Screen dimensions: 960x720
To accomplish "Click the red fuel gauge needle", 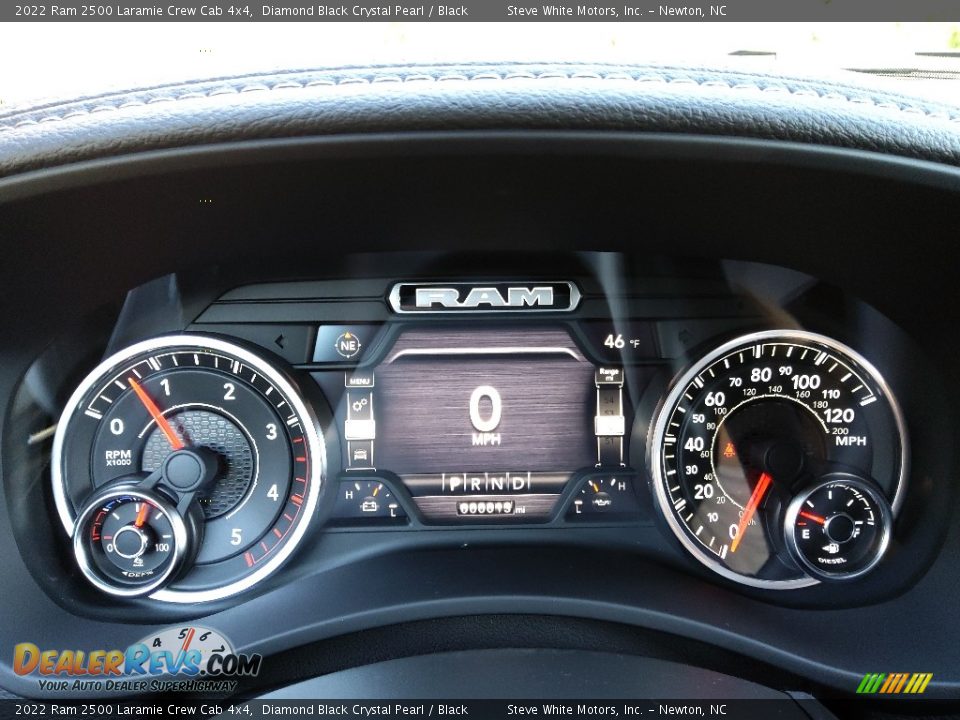I will 812,518.
